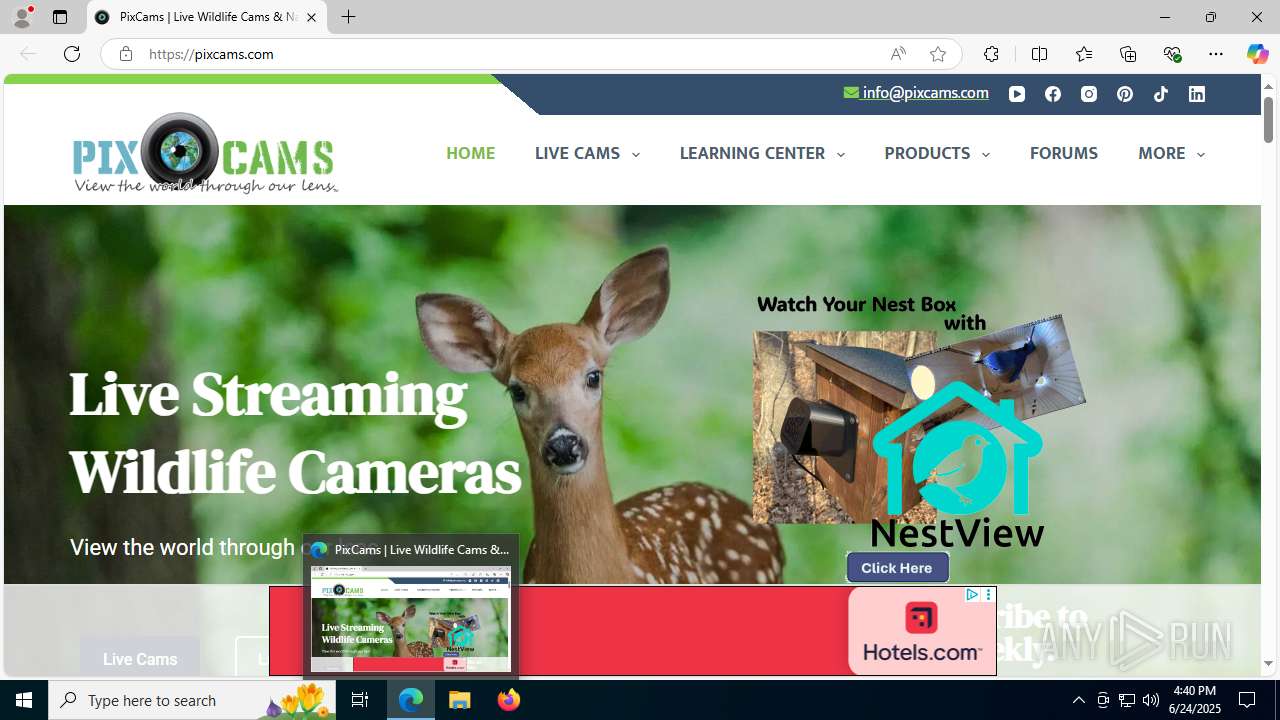1280x720 pixels.
Task: Open Collections icon
Action: coord(1128,54)
